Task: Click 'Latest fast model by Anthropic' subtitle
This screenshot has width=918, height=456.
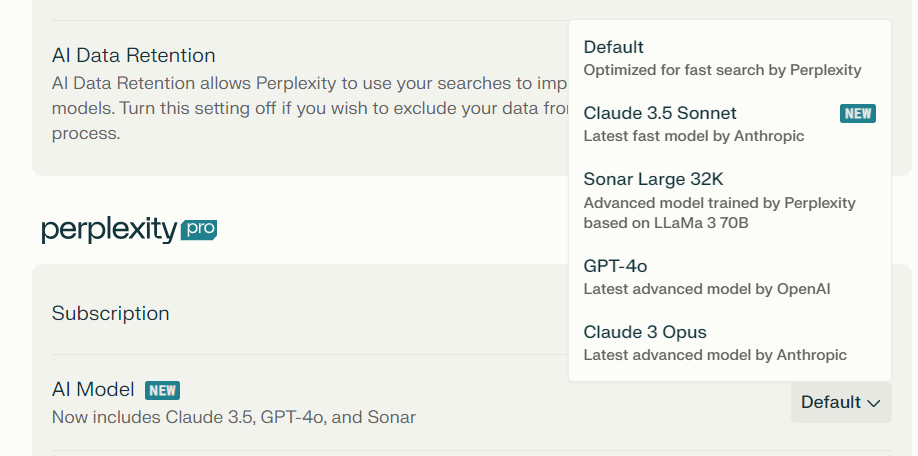Action: tap(693, 136)
